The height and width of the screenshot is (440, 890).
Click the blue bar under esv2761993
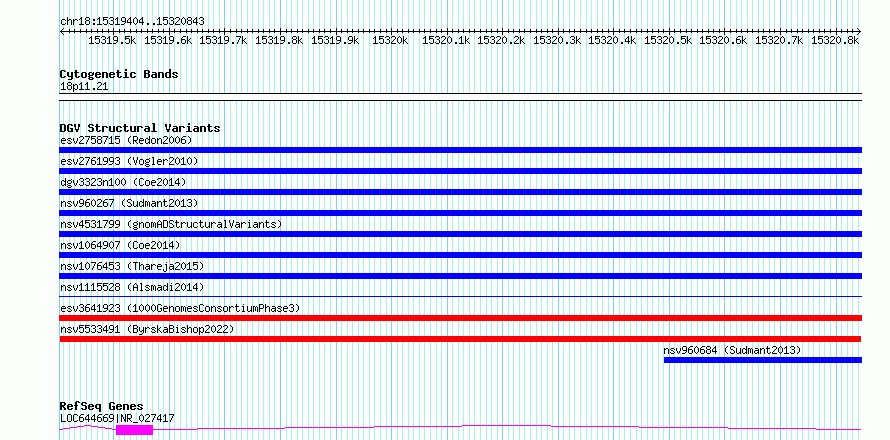(461, 171)
